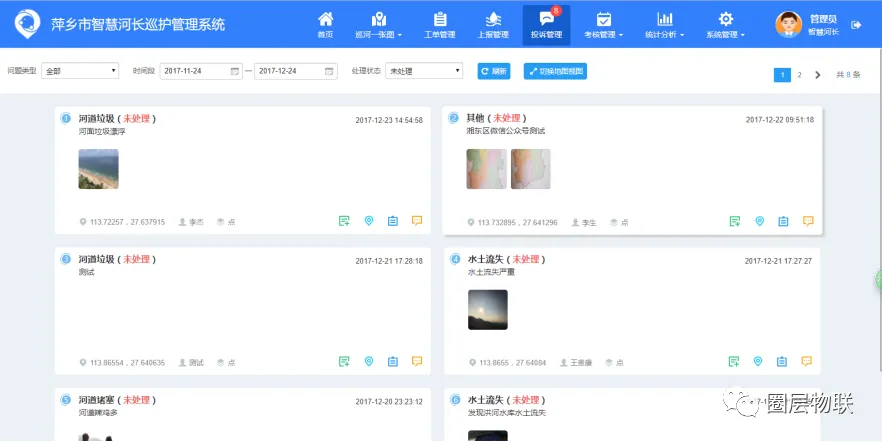Go to 工单管理 in top navigation
882x443 pixels.
click(x=439, y=25)
